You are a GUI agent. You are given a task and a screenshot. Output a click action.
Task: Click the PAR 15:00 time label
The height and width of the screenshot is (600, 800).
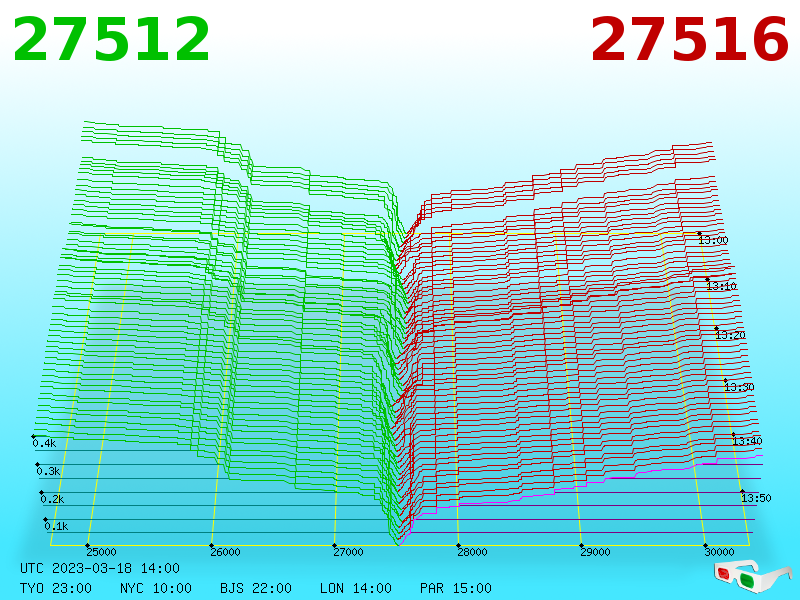pyautogui.click(x=456, y=588)
